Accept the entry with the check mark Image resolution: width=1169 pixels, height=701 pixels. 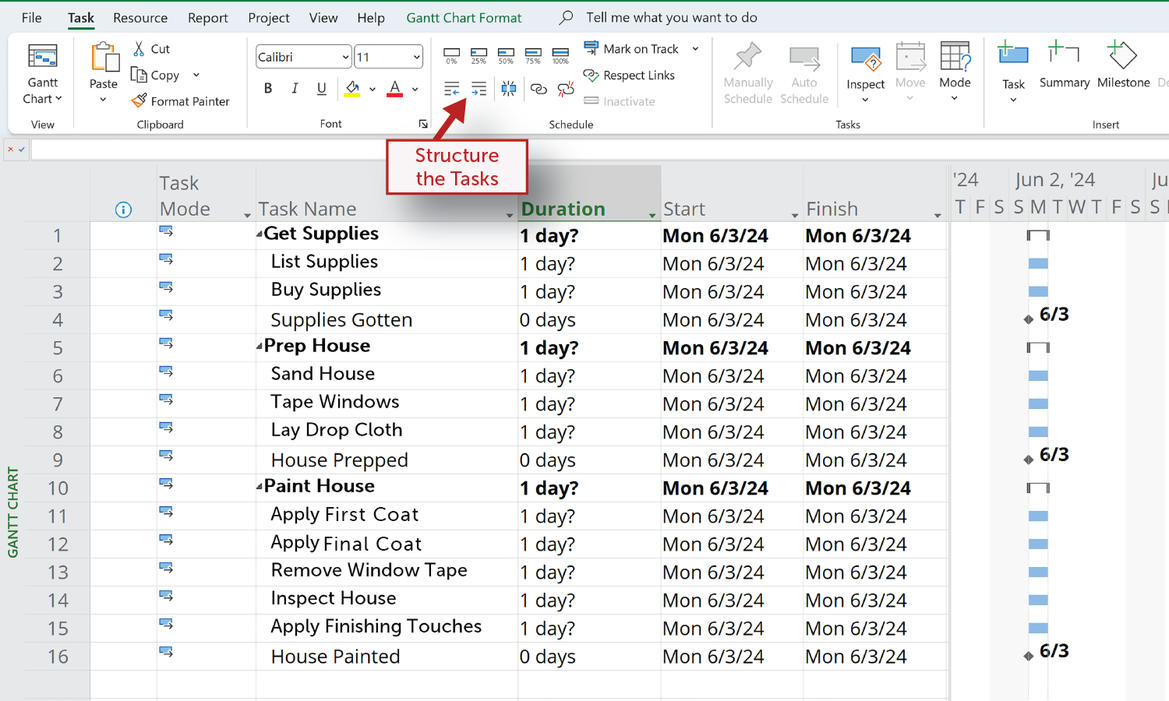coord(22,149)
